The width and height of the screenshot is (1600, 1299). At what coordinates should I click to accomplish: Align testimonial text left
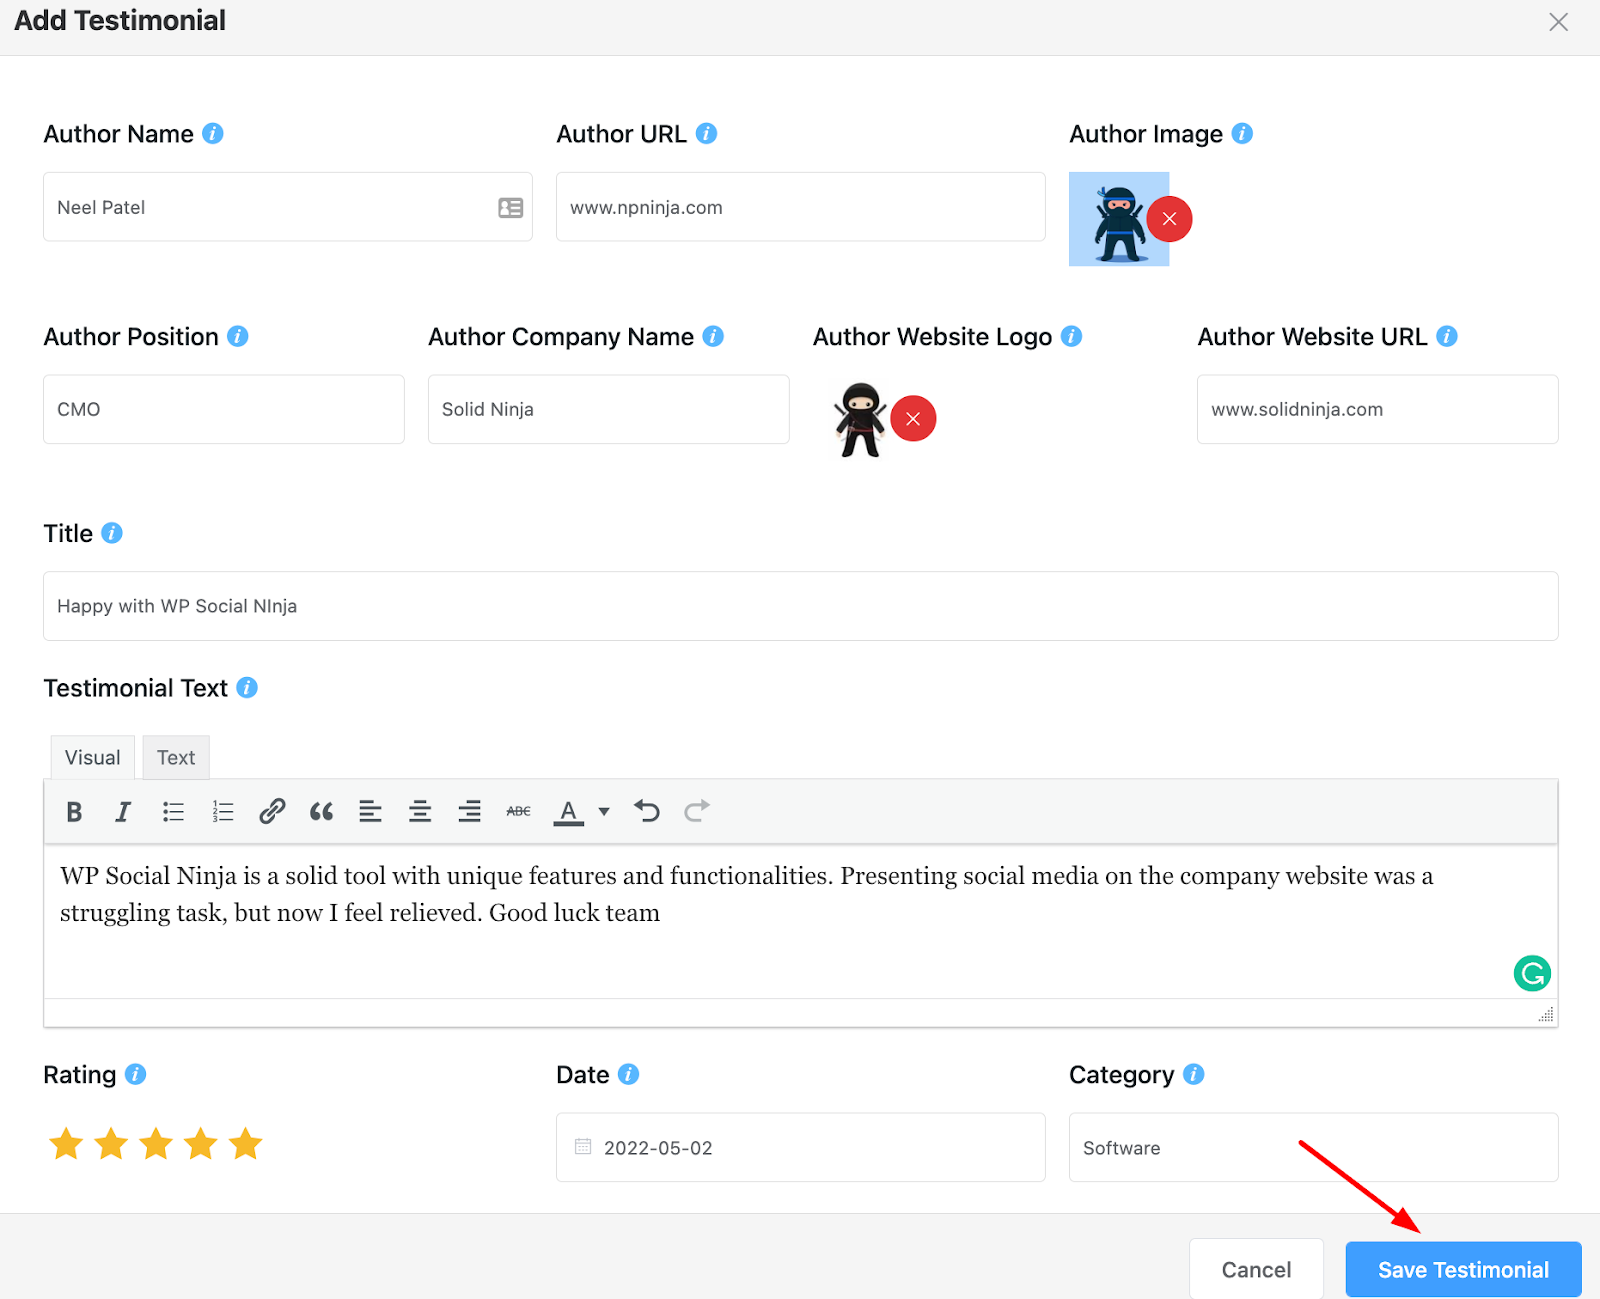[370, 811]
